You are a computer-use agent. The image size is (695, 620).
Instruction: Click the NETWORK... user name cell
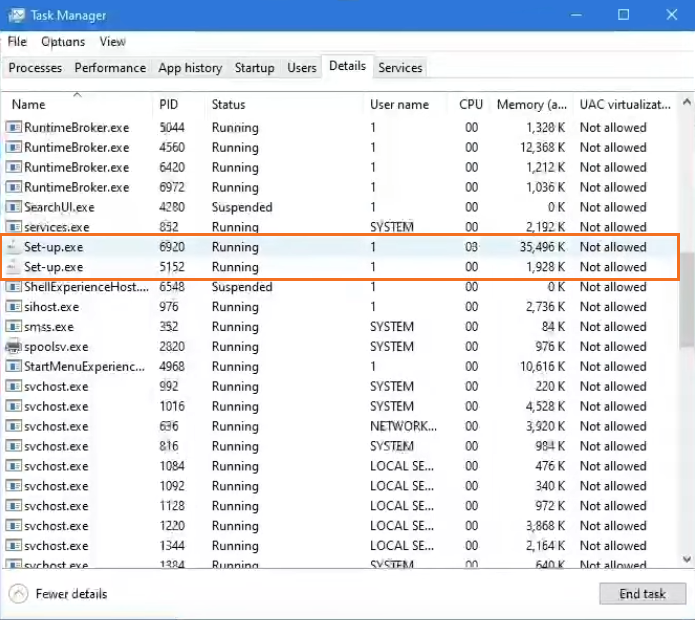point(403,426)
